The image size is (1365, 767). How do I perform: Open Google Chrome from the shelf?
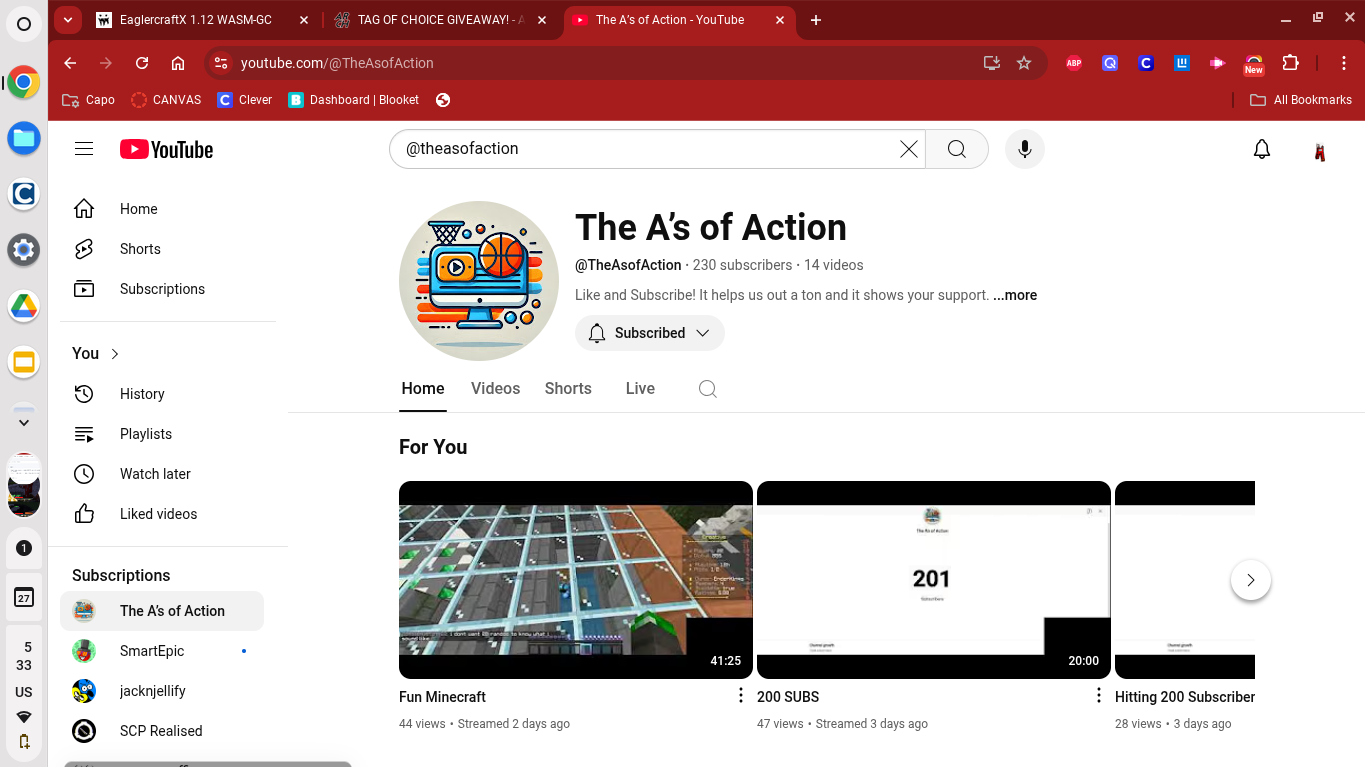[24, 82]
